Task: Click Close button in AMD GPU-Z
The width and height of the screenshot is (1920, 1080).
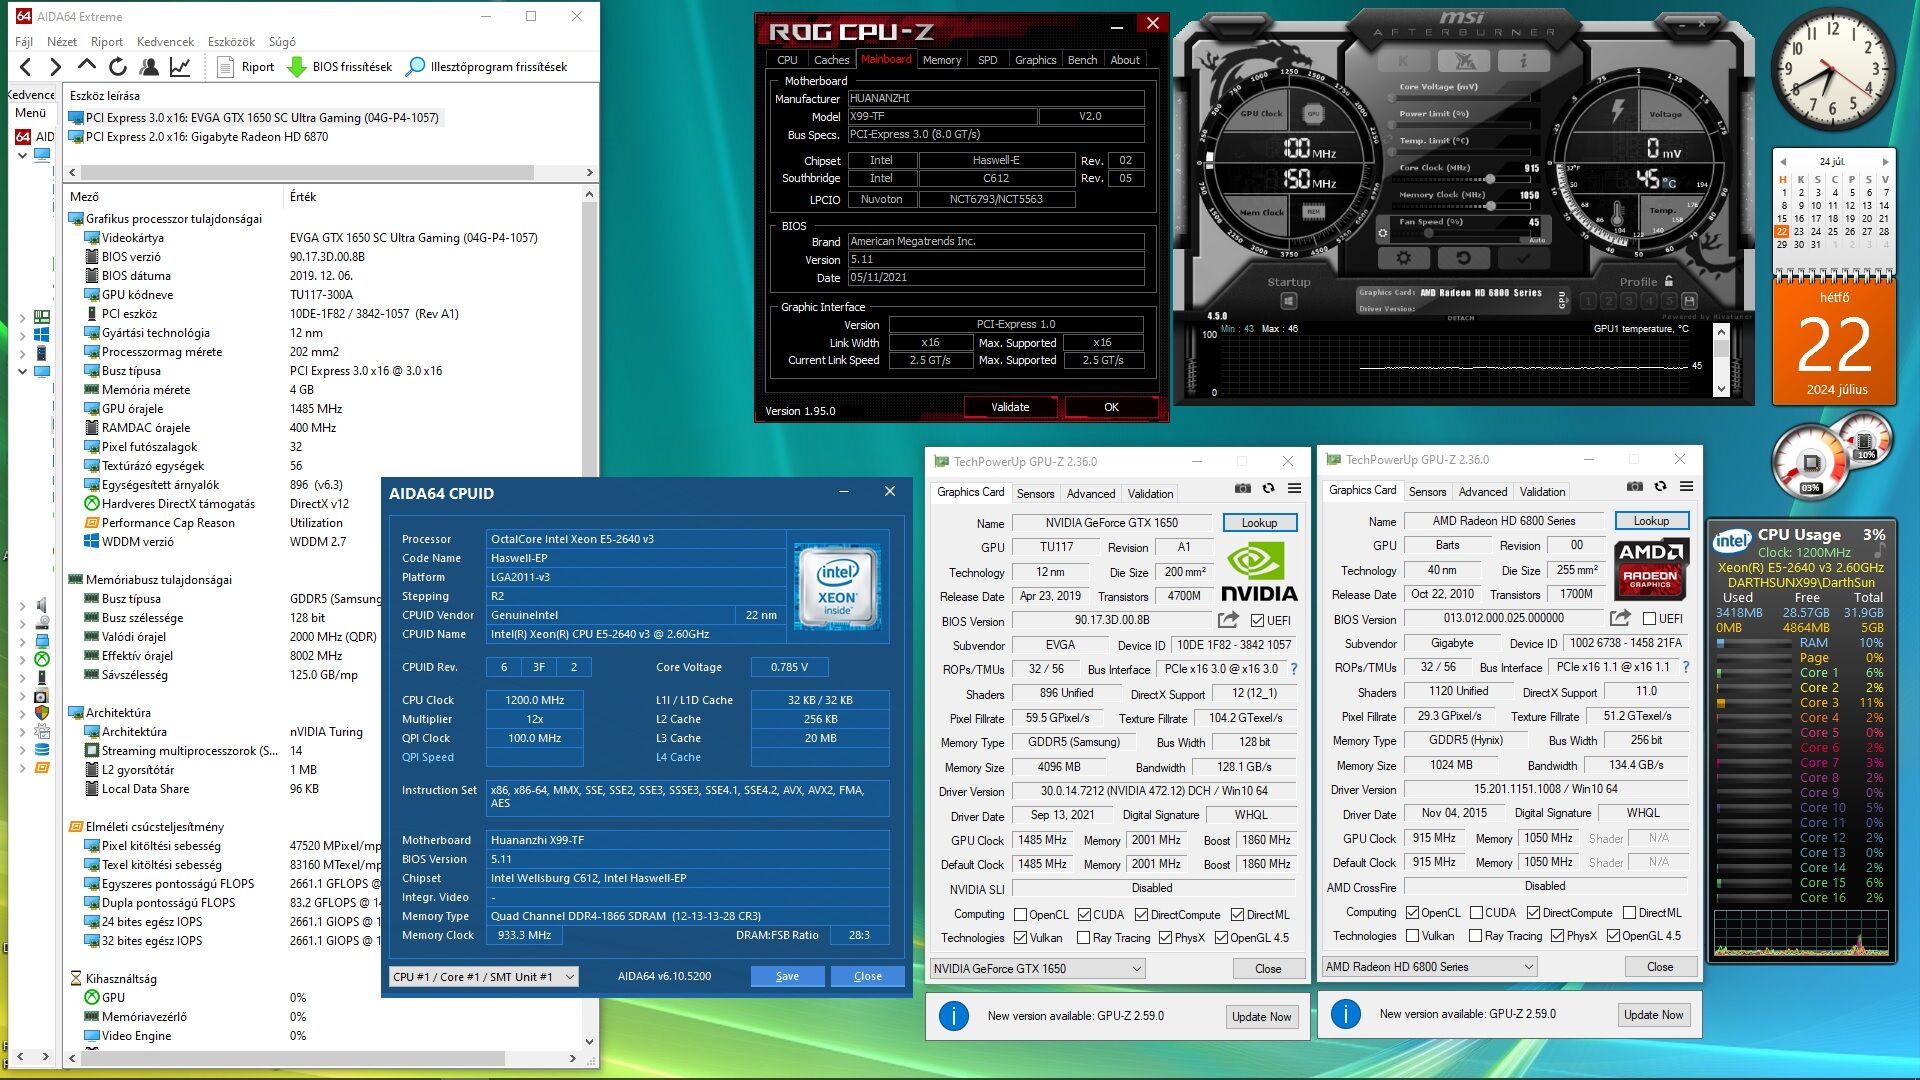Action: tap(1660, 967)
